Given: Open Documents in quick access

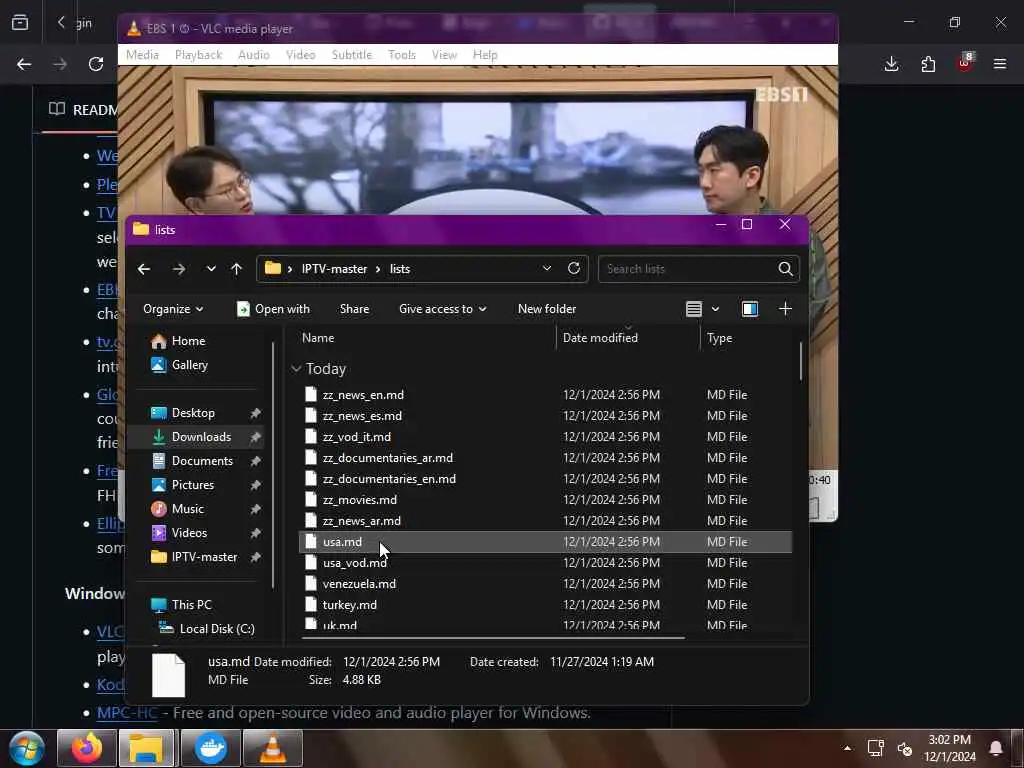Looking at the screenshot, I should point(193,461).
